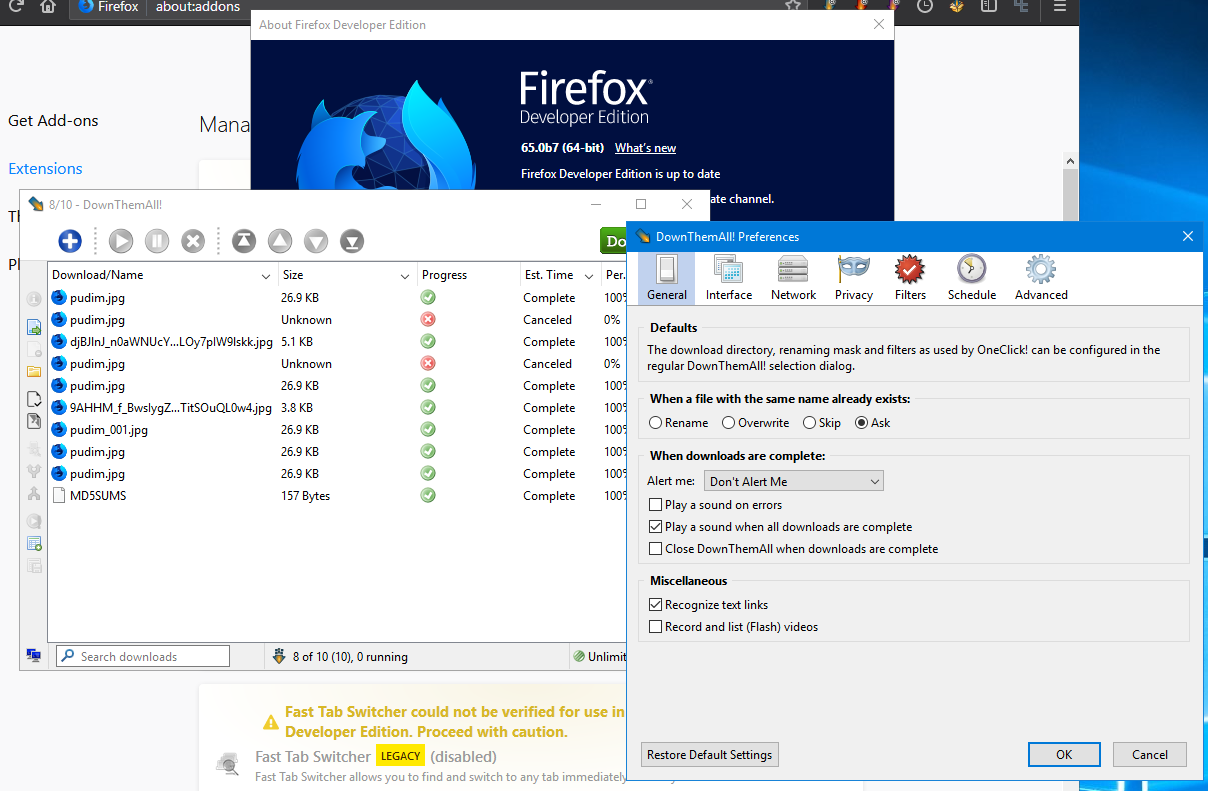Click the '8 of 10 (10), 0 running' status

click(x=350, y=657)
